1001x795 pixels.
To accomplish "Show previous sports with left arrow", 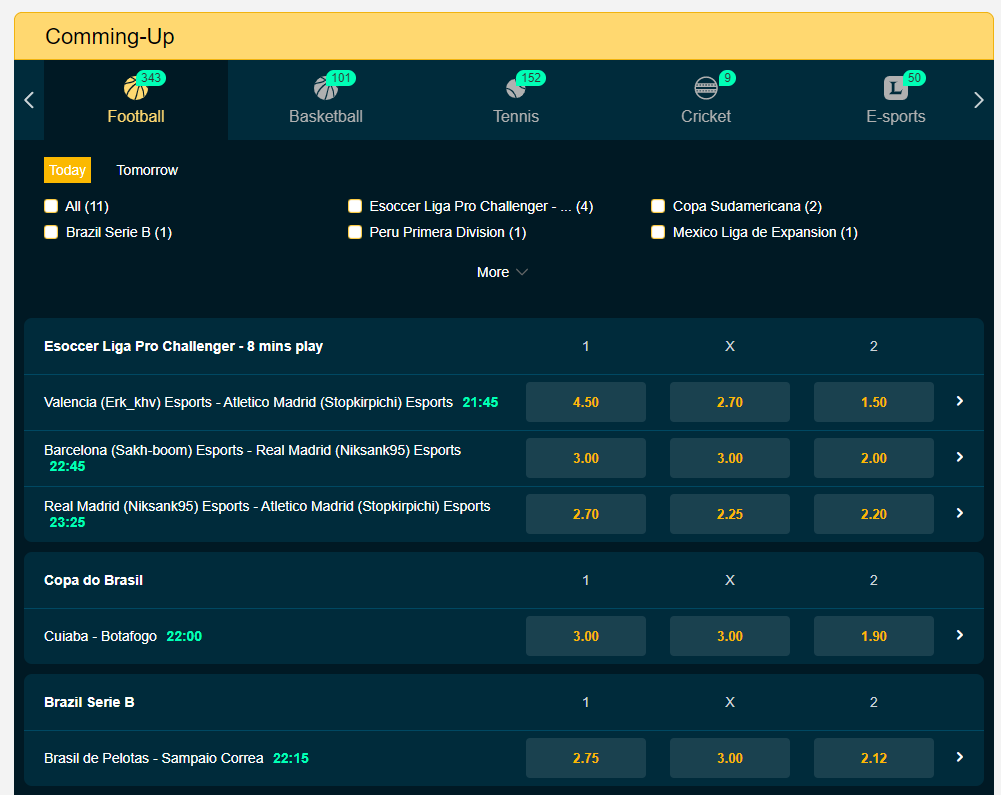I will click(x=29, y=100).
